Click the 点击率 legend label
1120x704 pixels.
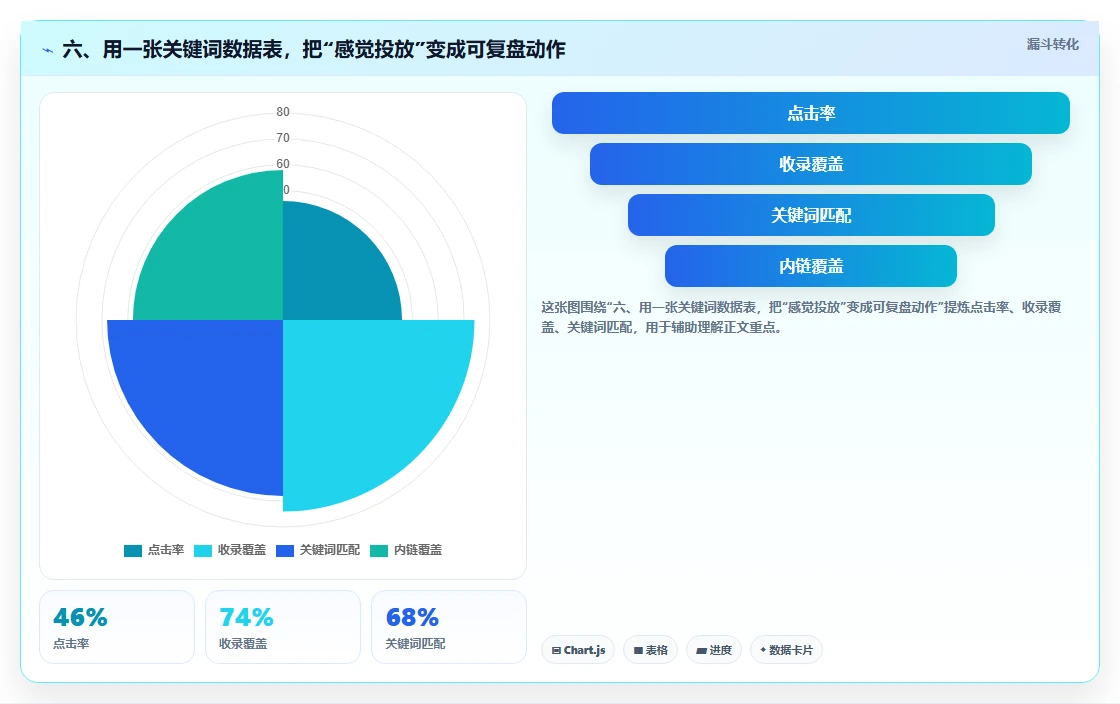166,550
